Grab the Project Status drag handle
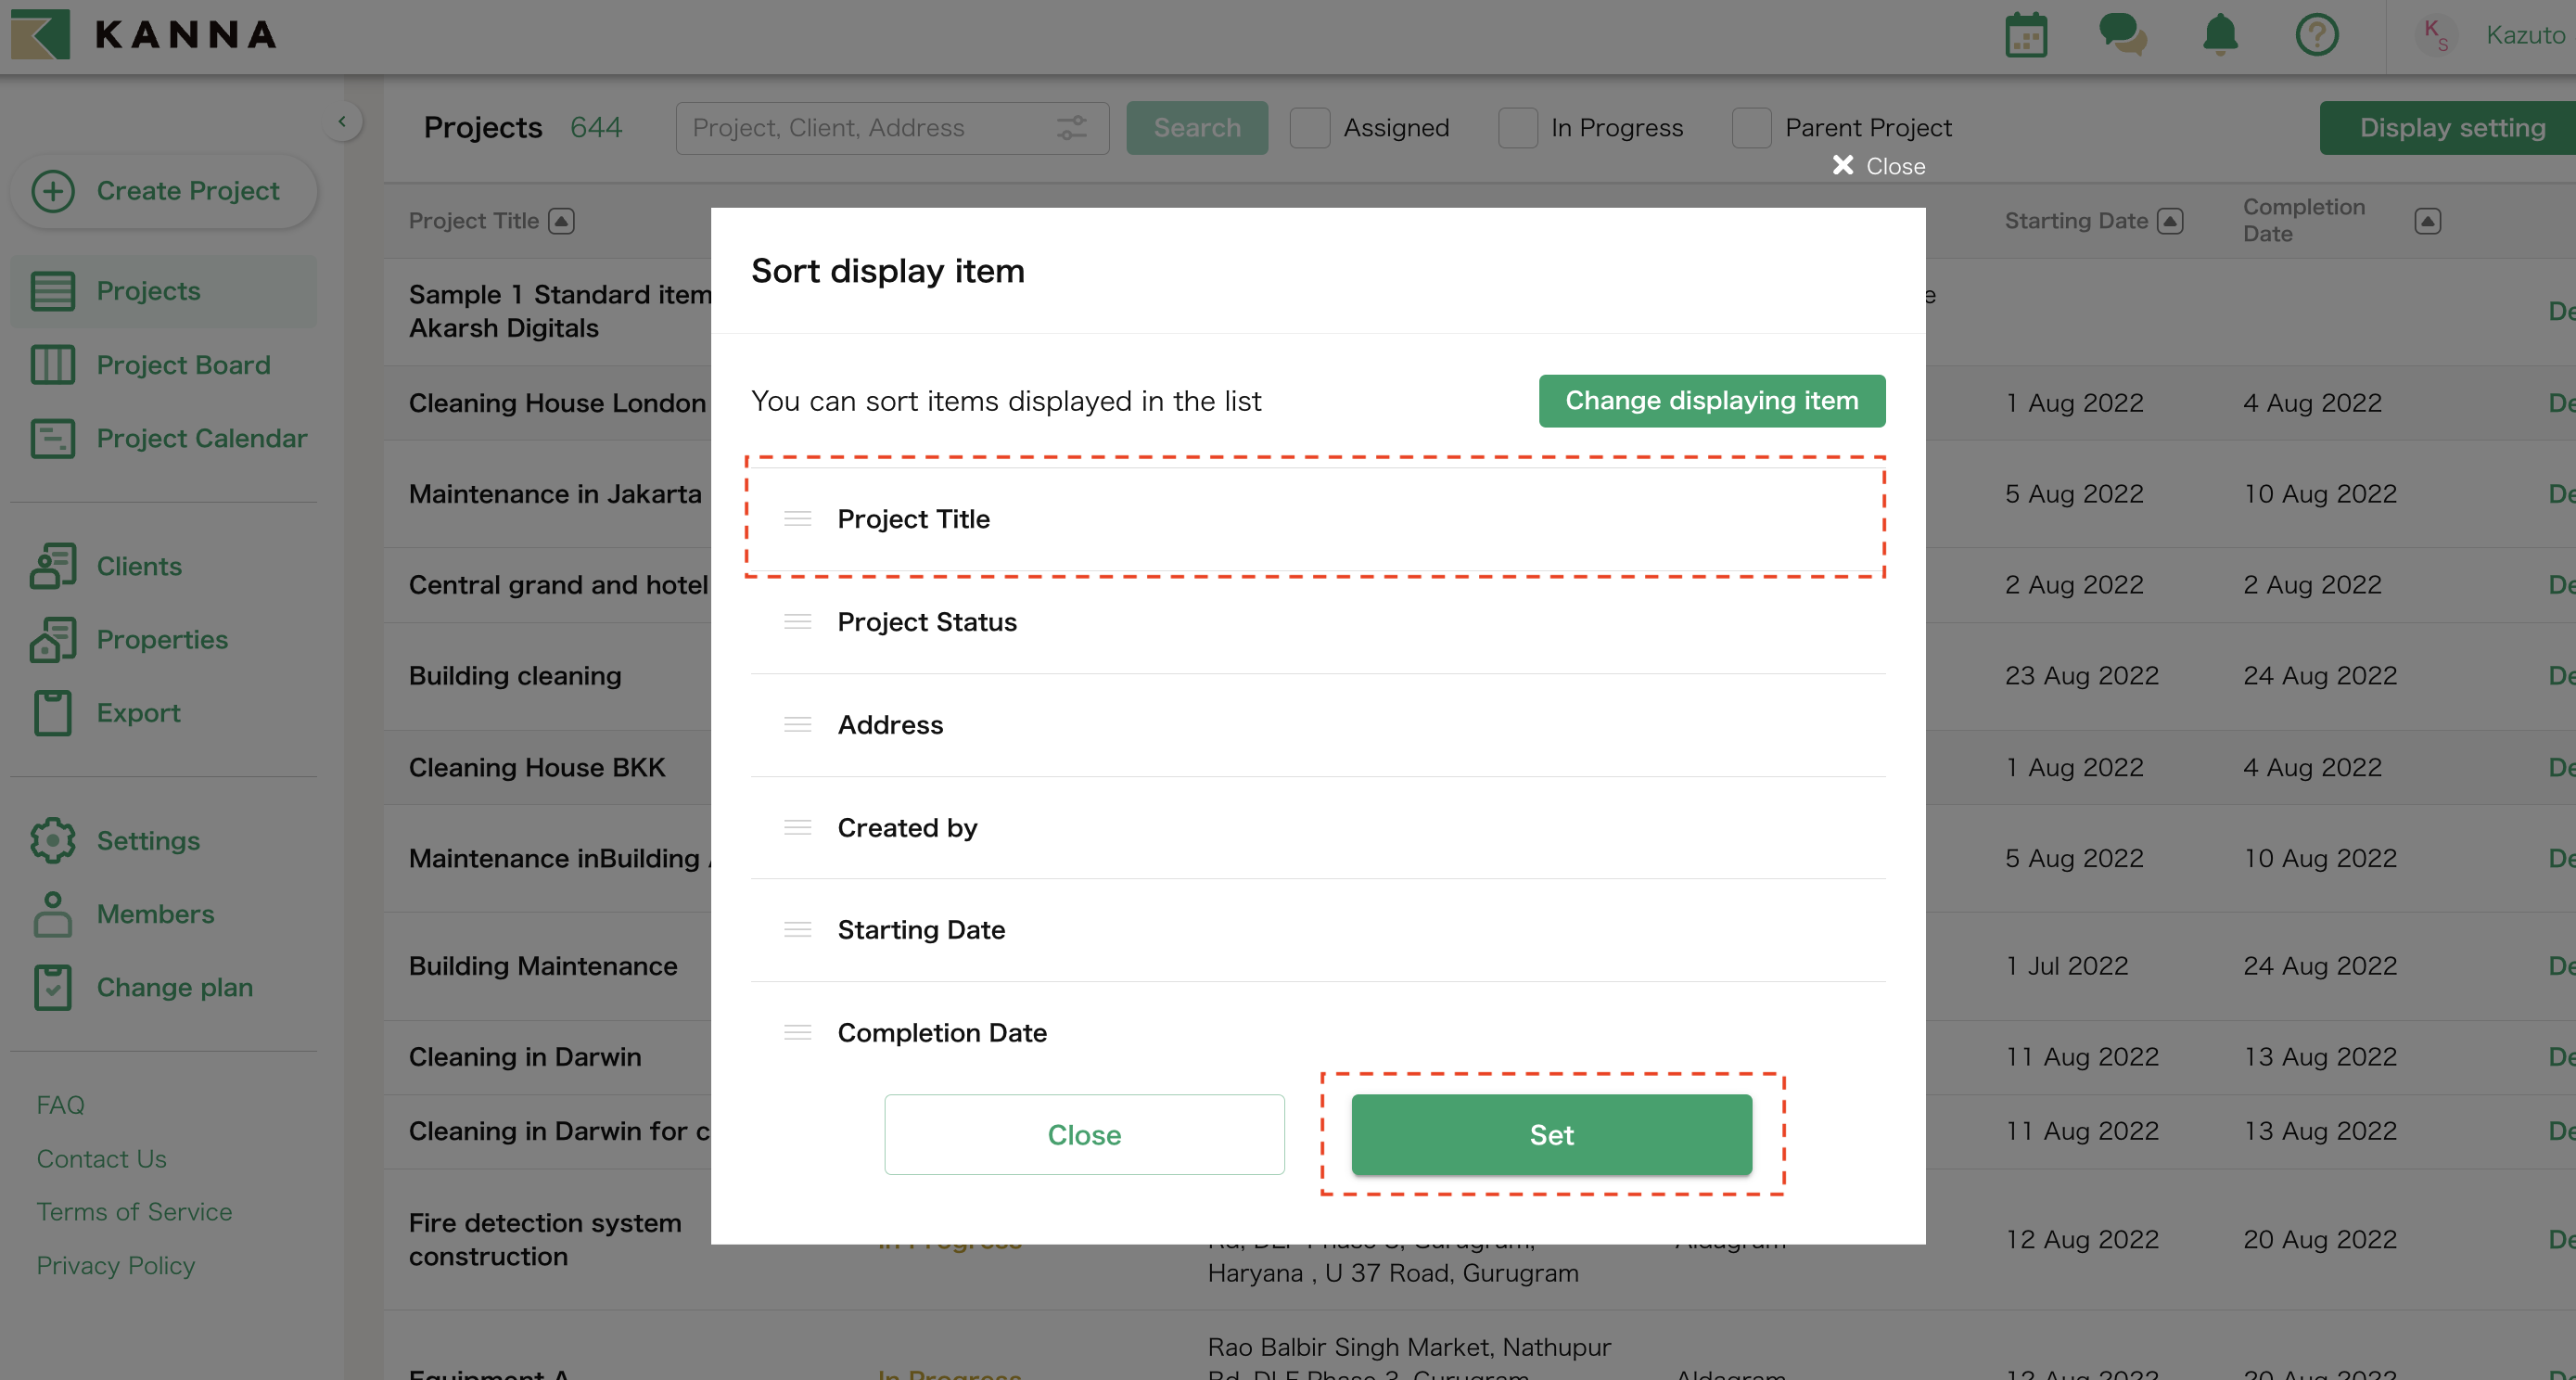Image resolution: width=2576 pixels, height=1380 pixels. click(x=797, y=622)
